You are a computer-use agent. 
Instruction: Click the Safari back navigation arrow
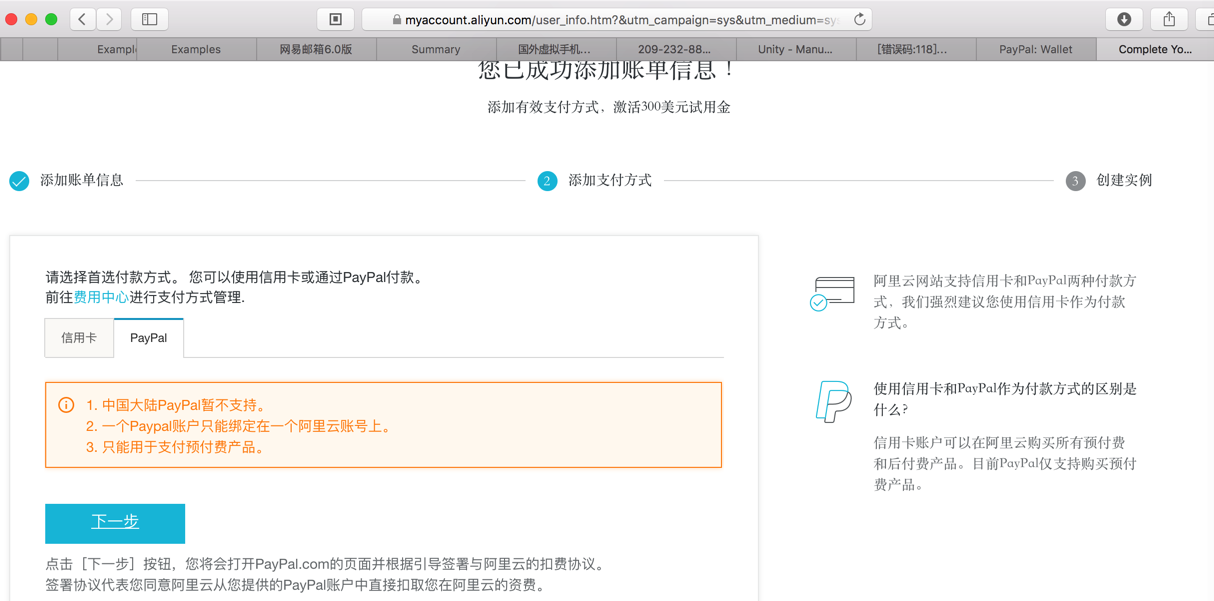[83, 19]
